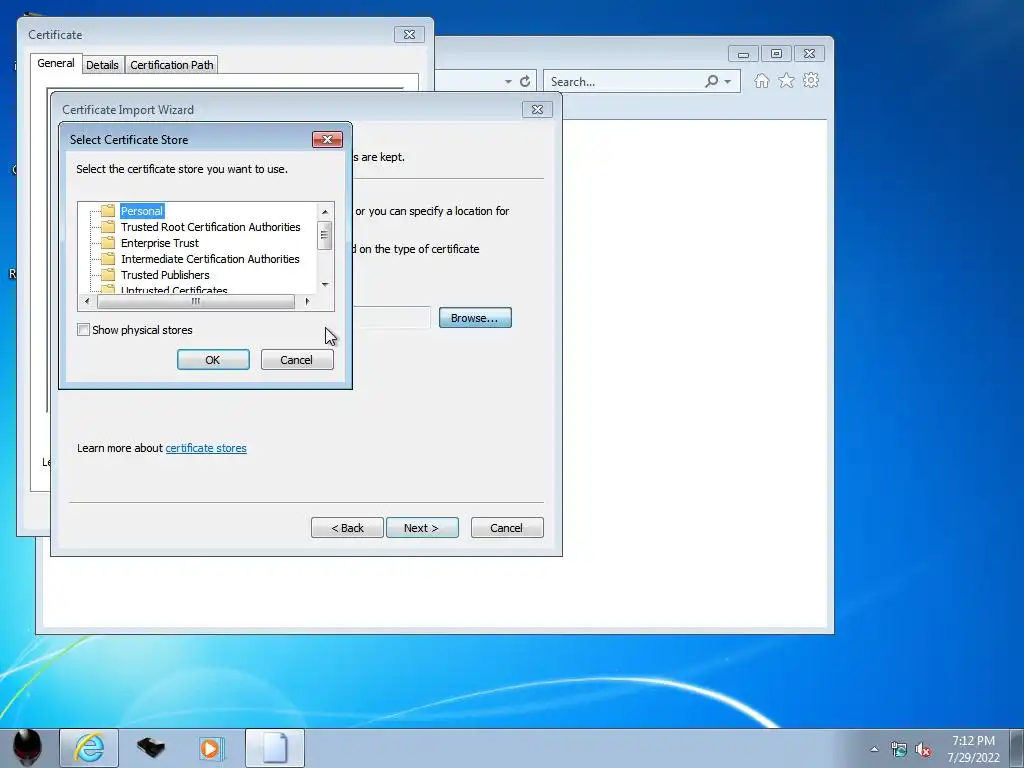
Task: Select Intermediate Certification Authorities store
Action: pyautogui.click(x=210, y=259)
